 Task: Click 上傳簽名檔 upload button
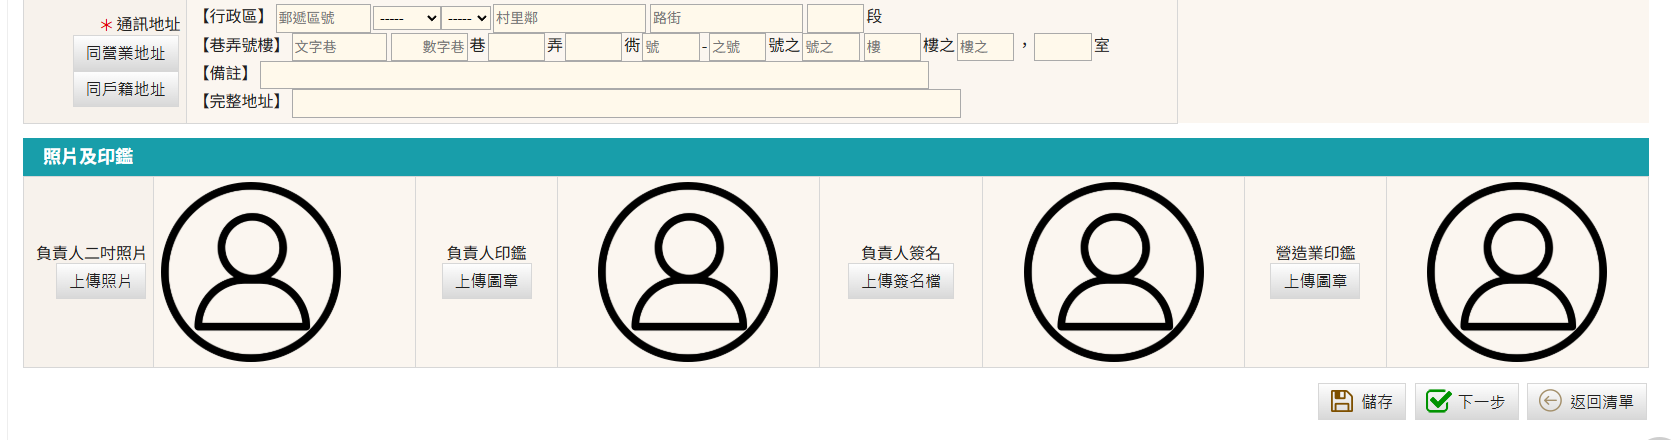[900, 281]
